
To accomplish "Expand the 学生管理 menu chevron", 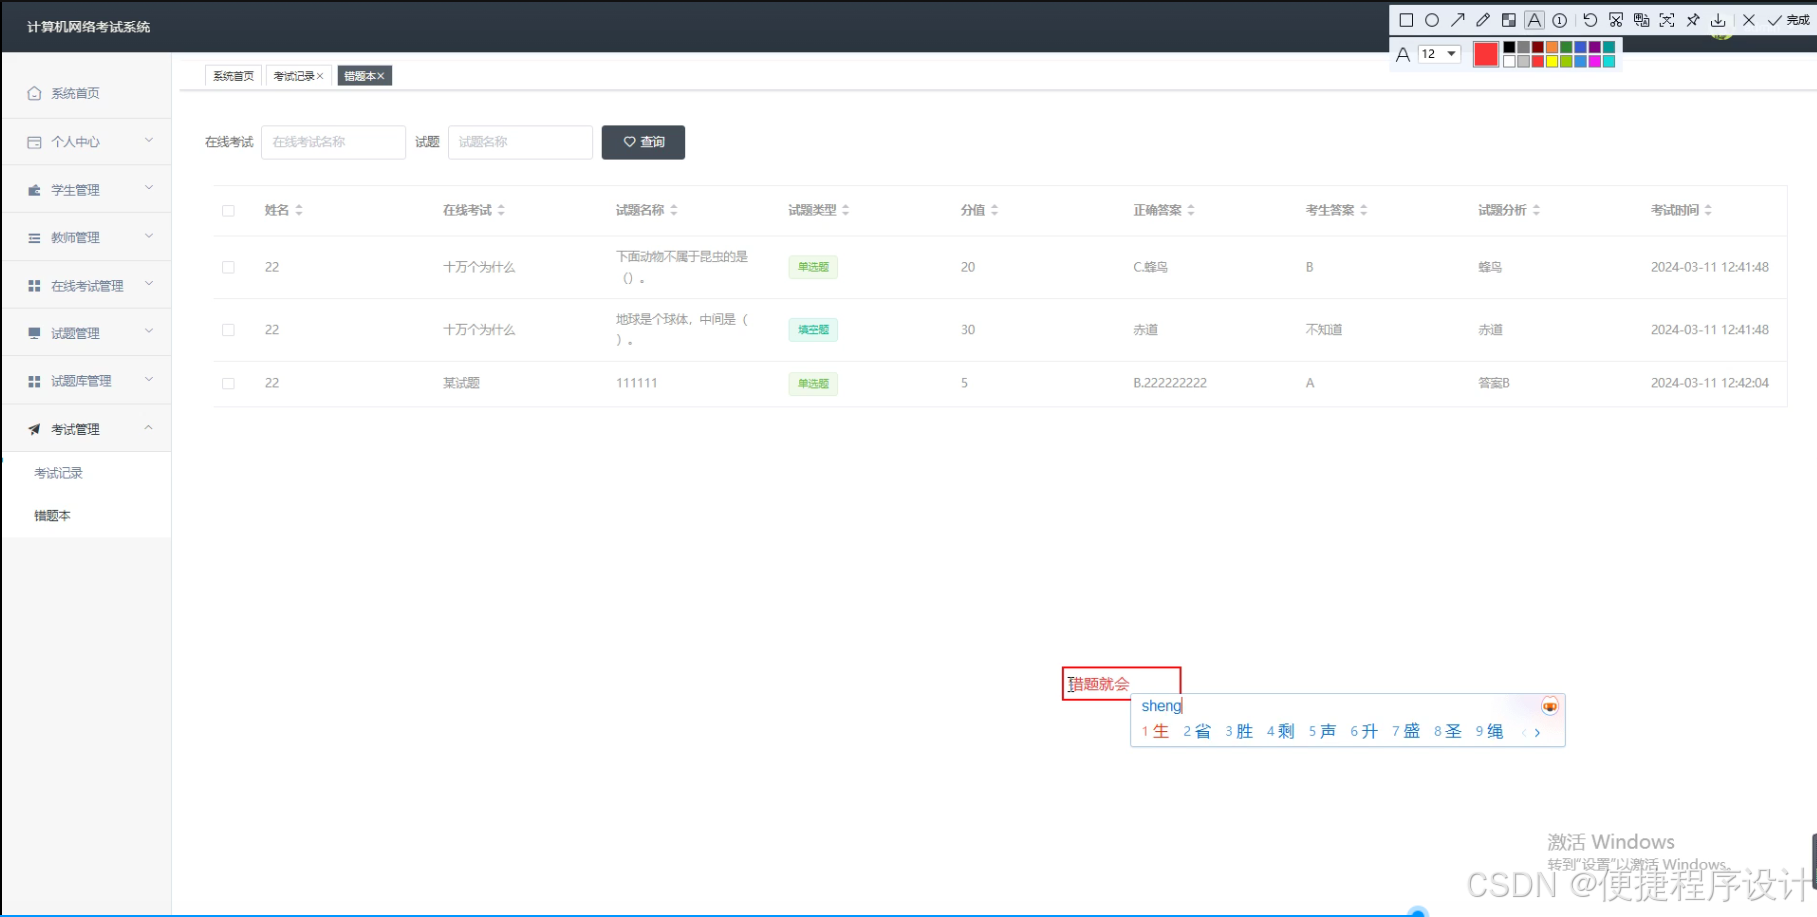I will pos(149,188).
